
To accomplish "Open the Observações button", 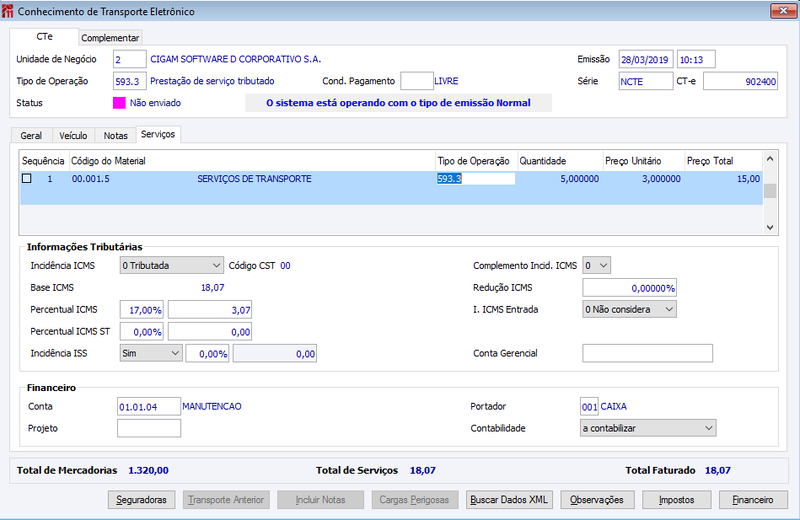I will pos(597,500).
